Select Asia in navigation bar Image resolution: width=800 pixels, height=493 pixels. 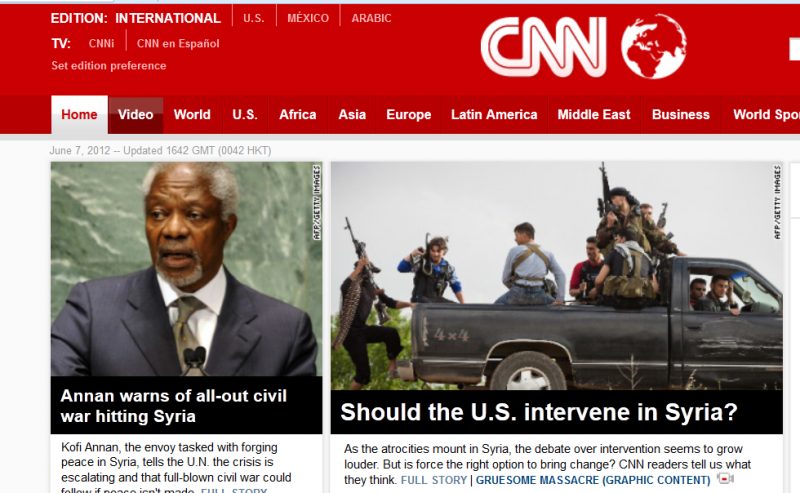[x=352, y=115]
